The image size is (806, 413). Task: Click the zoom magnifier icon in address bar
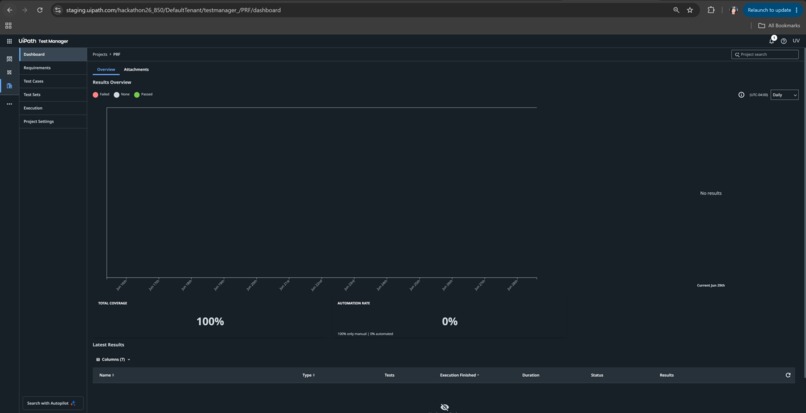coord(676,10)
